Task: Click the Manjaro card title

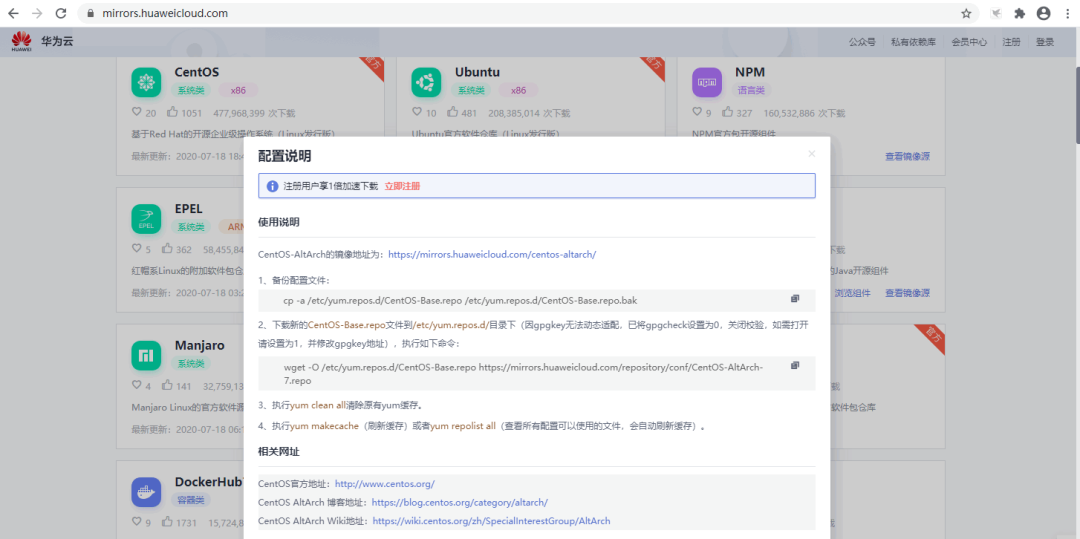Action: 201,345
